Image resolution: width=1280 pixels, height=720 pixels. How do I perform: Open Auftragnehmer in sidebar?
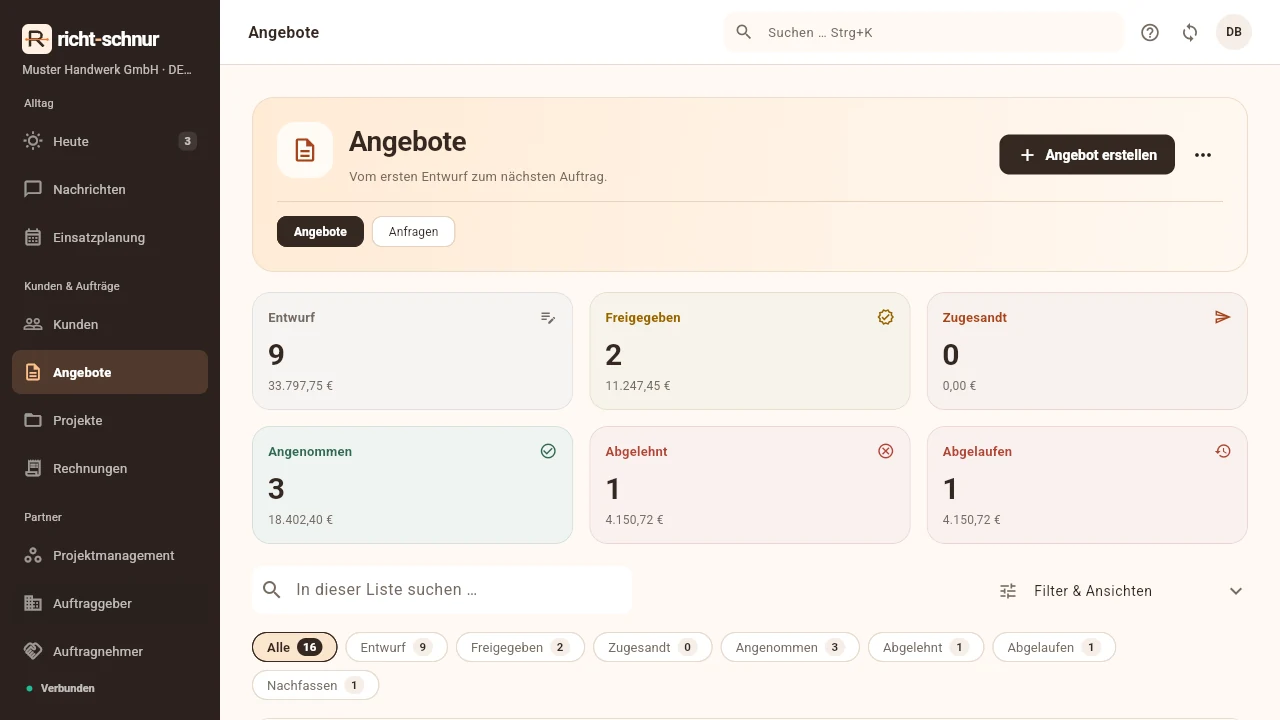point(110,651)
